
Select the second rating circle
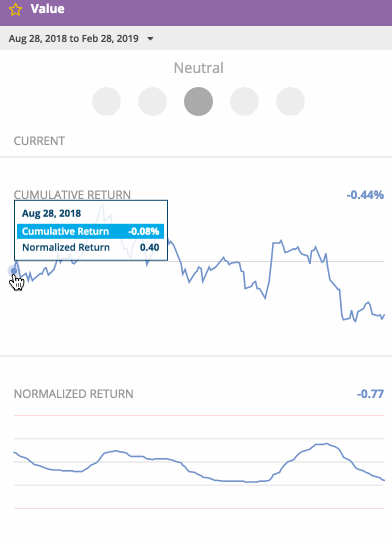[152, 101]
